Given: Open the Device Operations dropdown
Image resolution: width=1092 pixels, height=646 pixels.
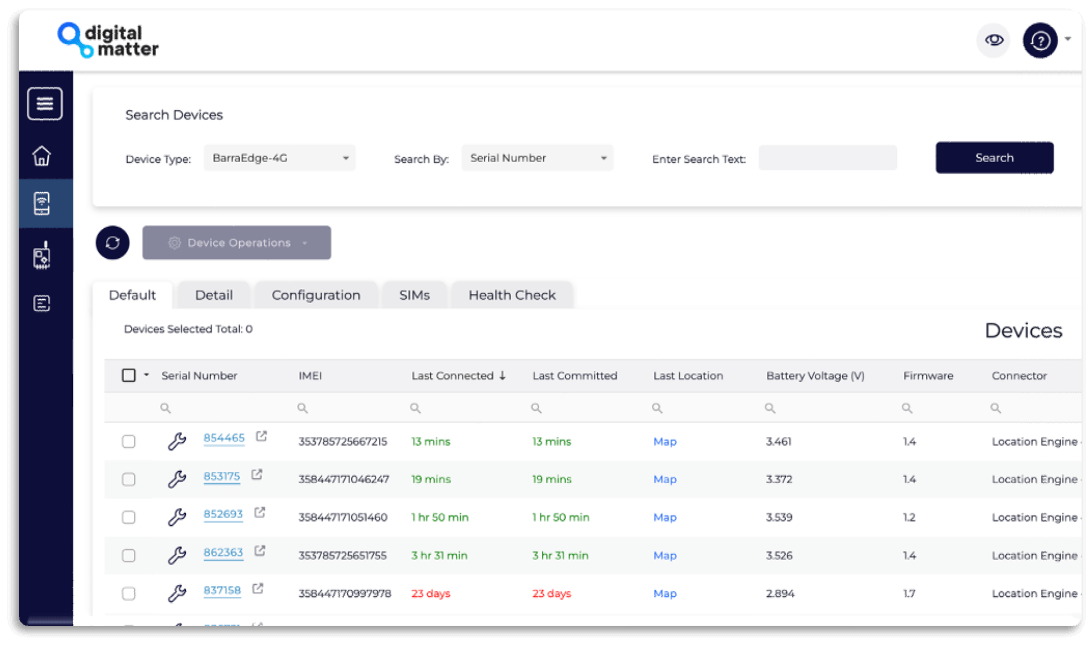Looking at the screenshot, I should coord(237,243).
